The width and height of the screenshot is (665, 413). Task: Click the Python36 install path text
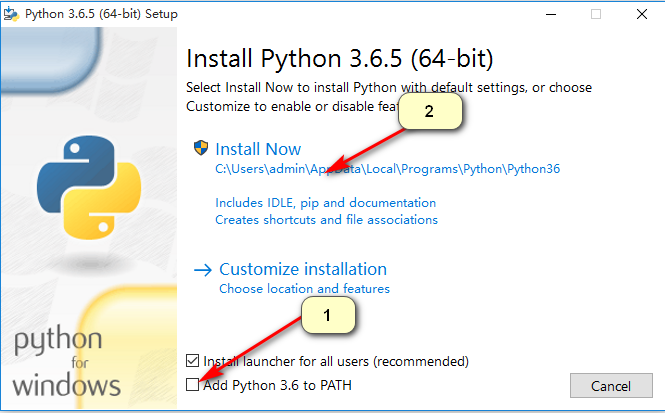tap(388, 169)
